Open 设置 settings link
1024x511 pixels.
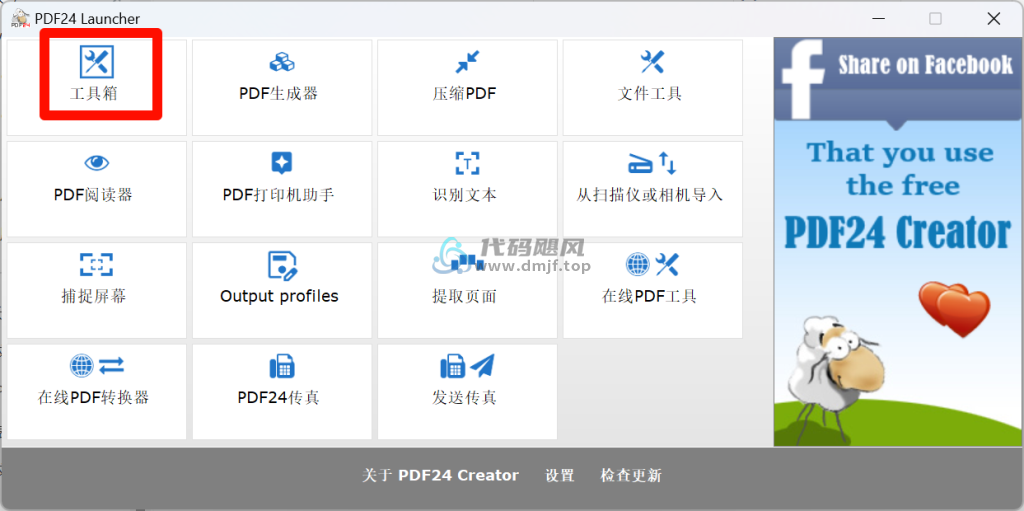pyautogui.click(x=560, y=476)
